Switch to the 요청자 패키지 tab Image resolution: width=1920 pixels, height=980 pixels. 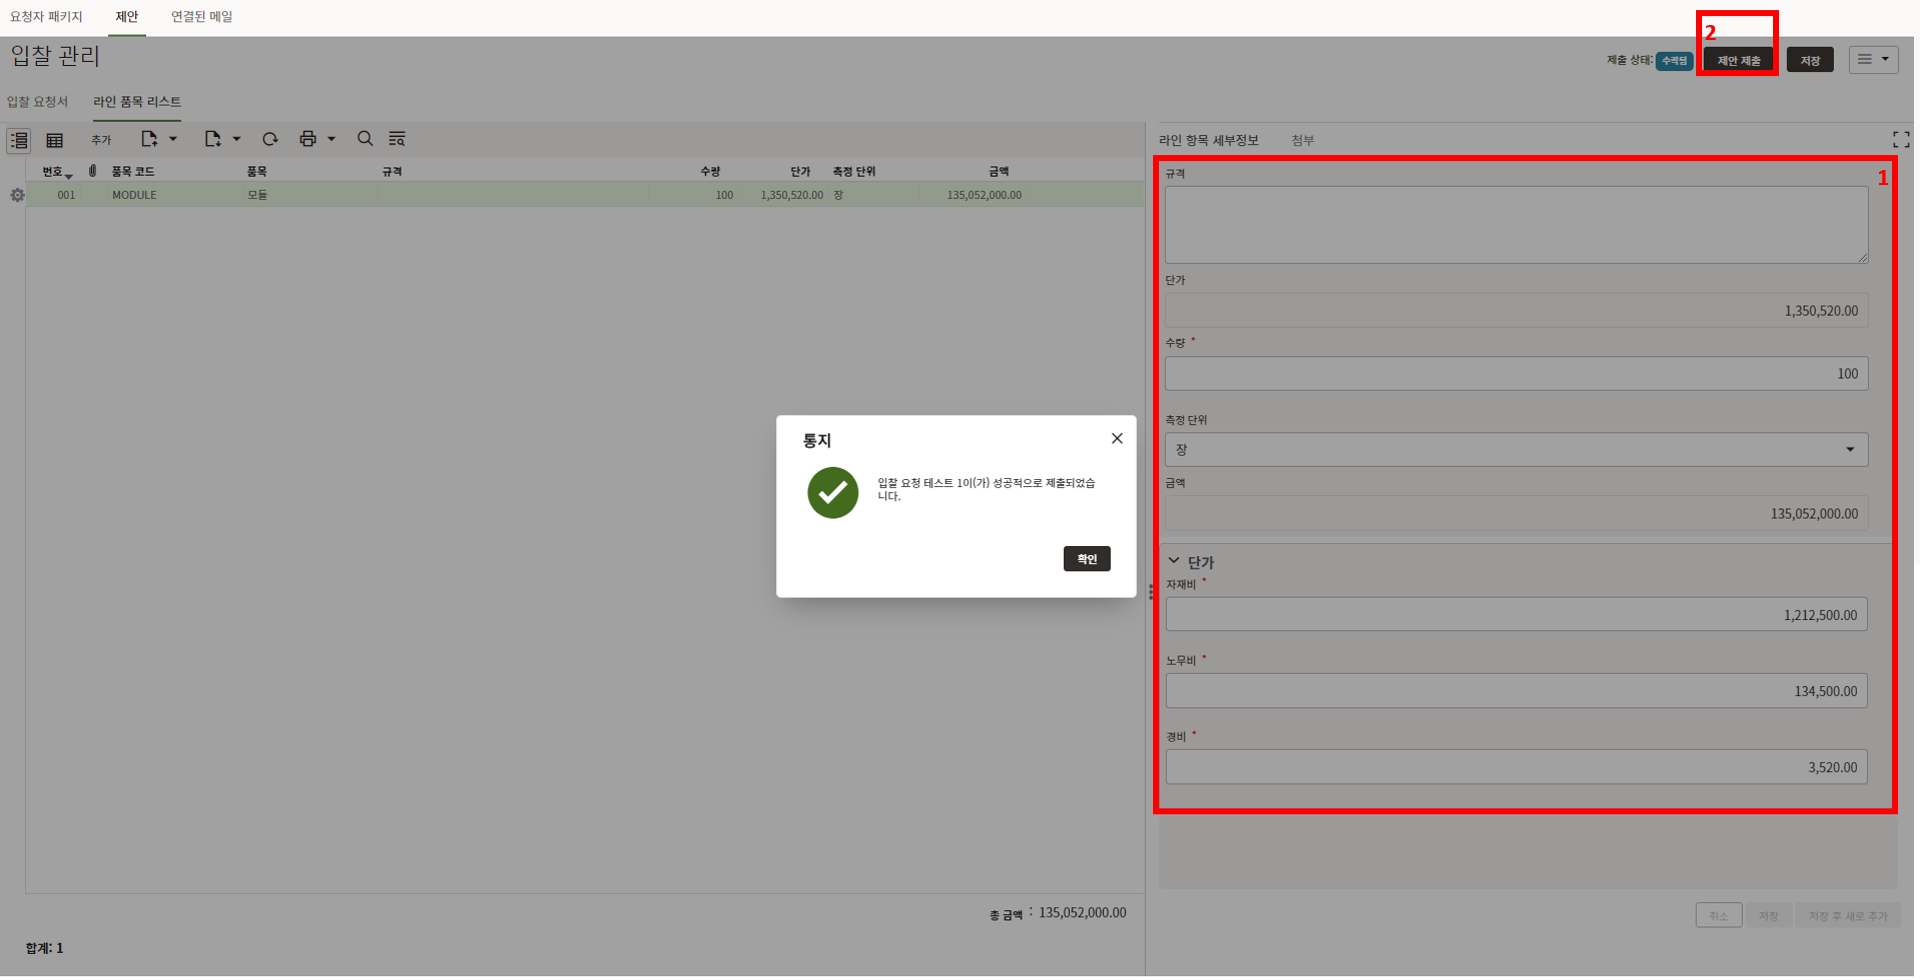(x=46, y=17)
